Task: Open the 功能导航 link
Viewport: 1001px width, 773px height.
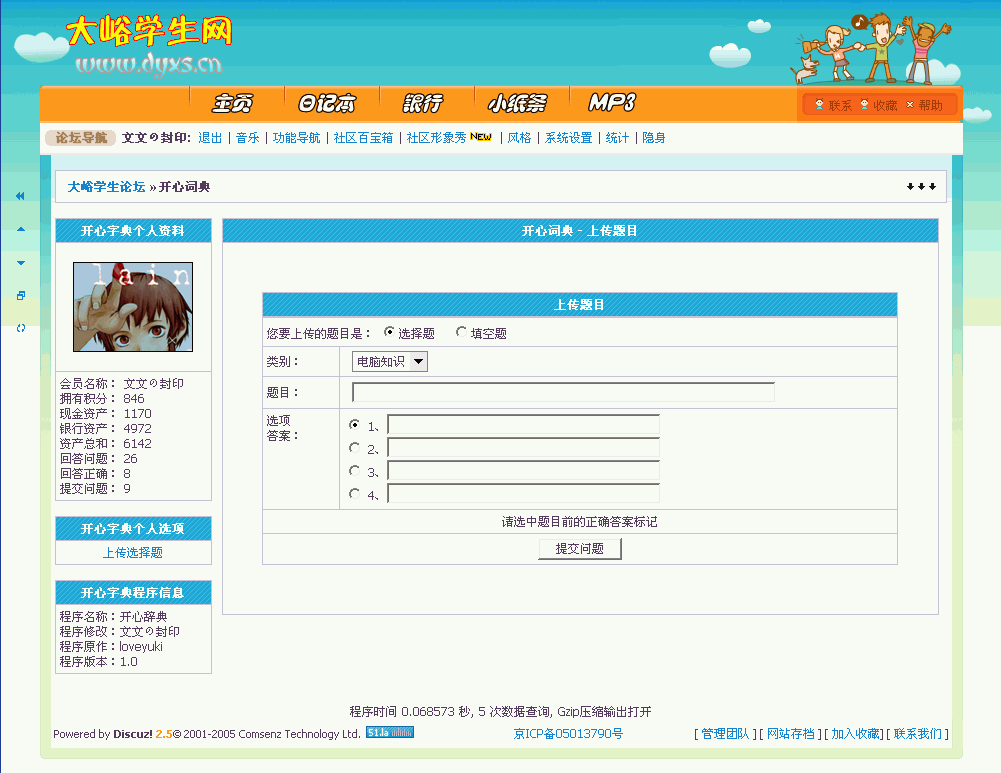Action: pos(297,138)
